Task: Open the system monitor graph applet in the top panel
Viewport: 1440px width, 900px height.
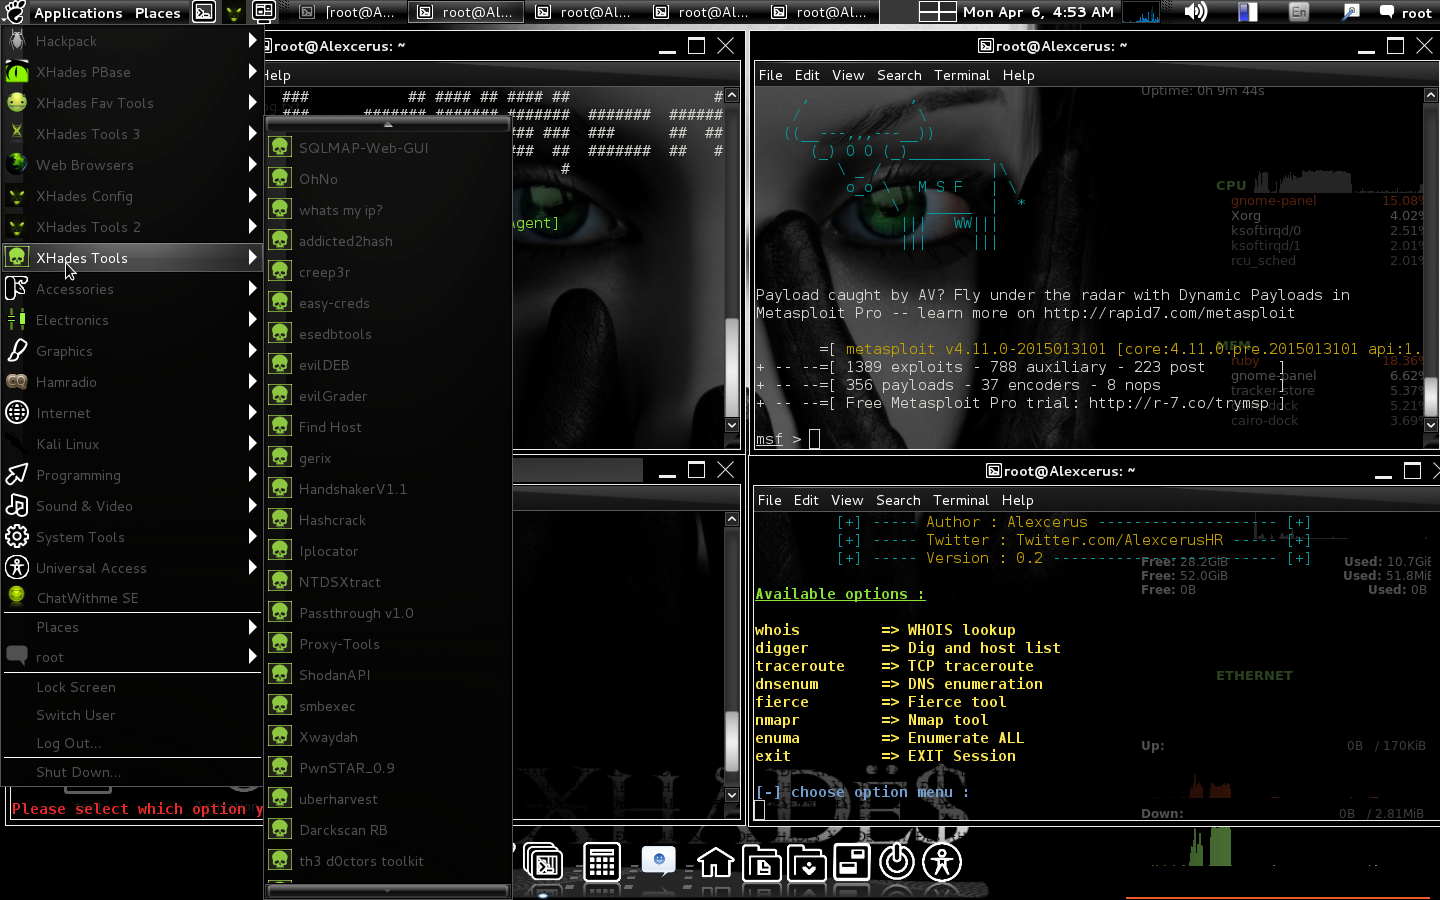Action: [x=1142, y=12]
